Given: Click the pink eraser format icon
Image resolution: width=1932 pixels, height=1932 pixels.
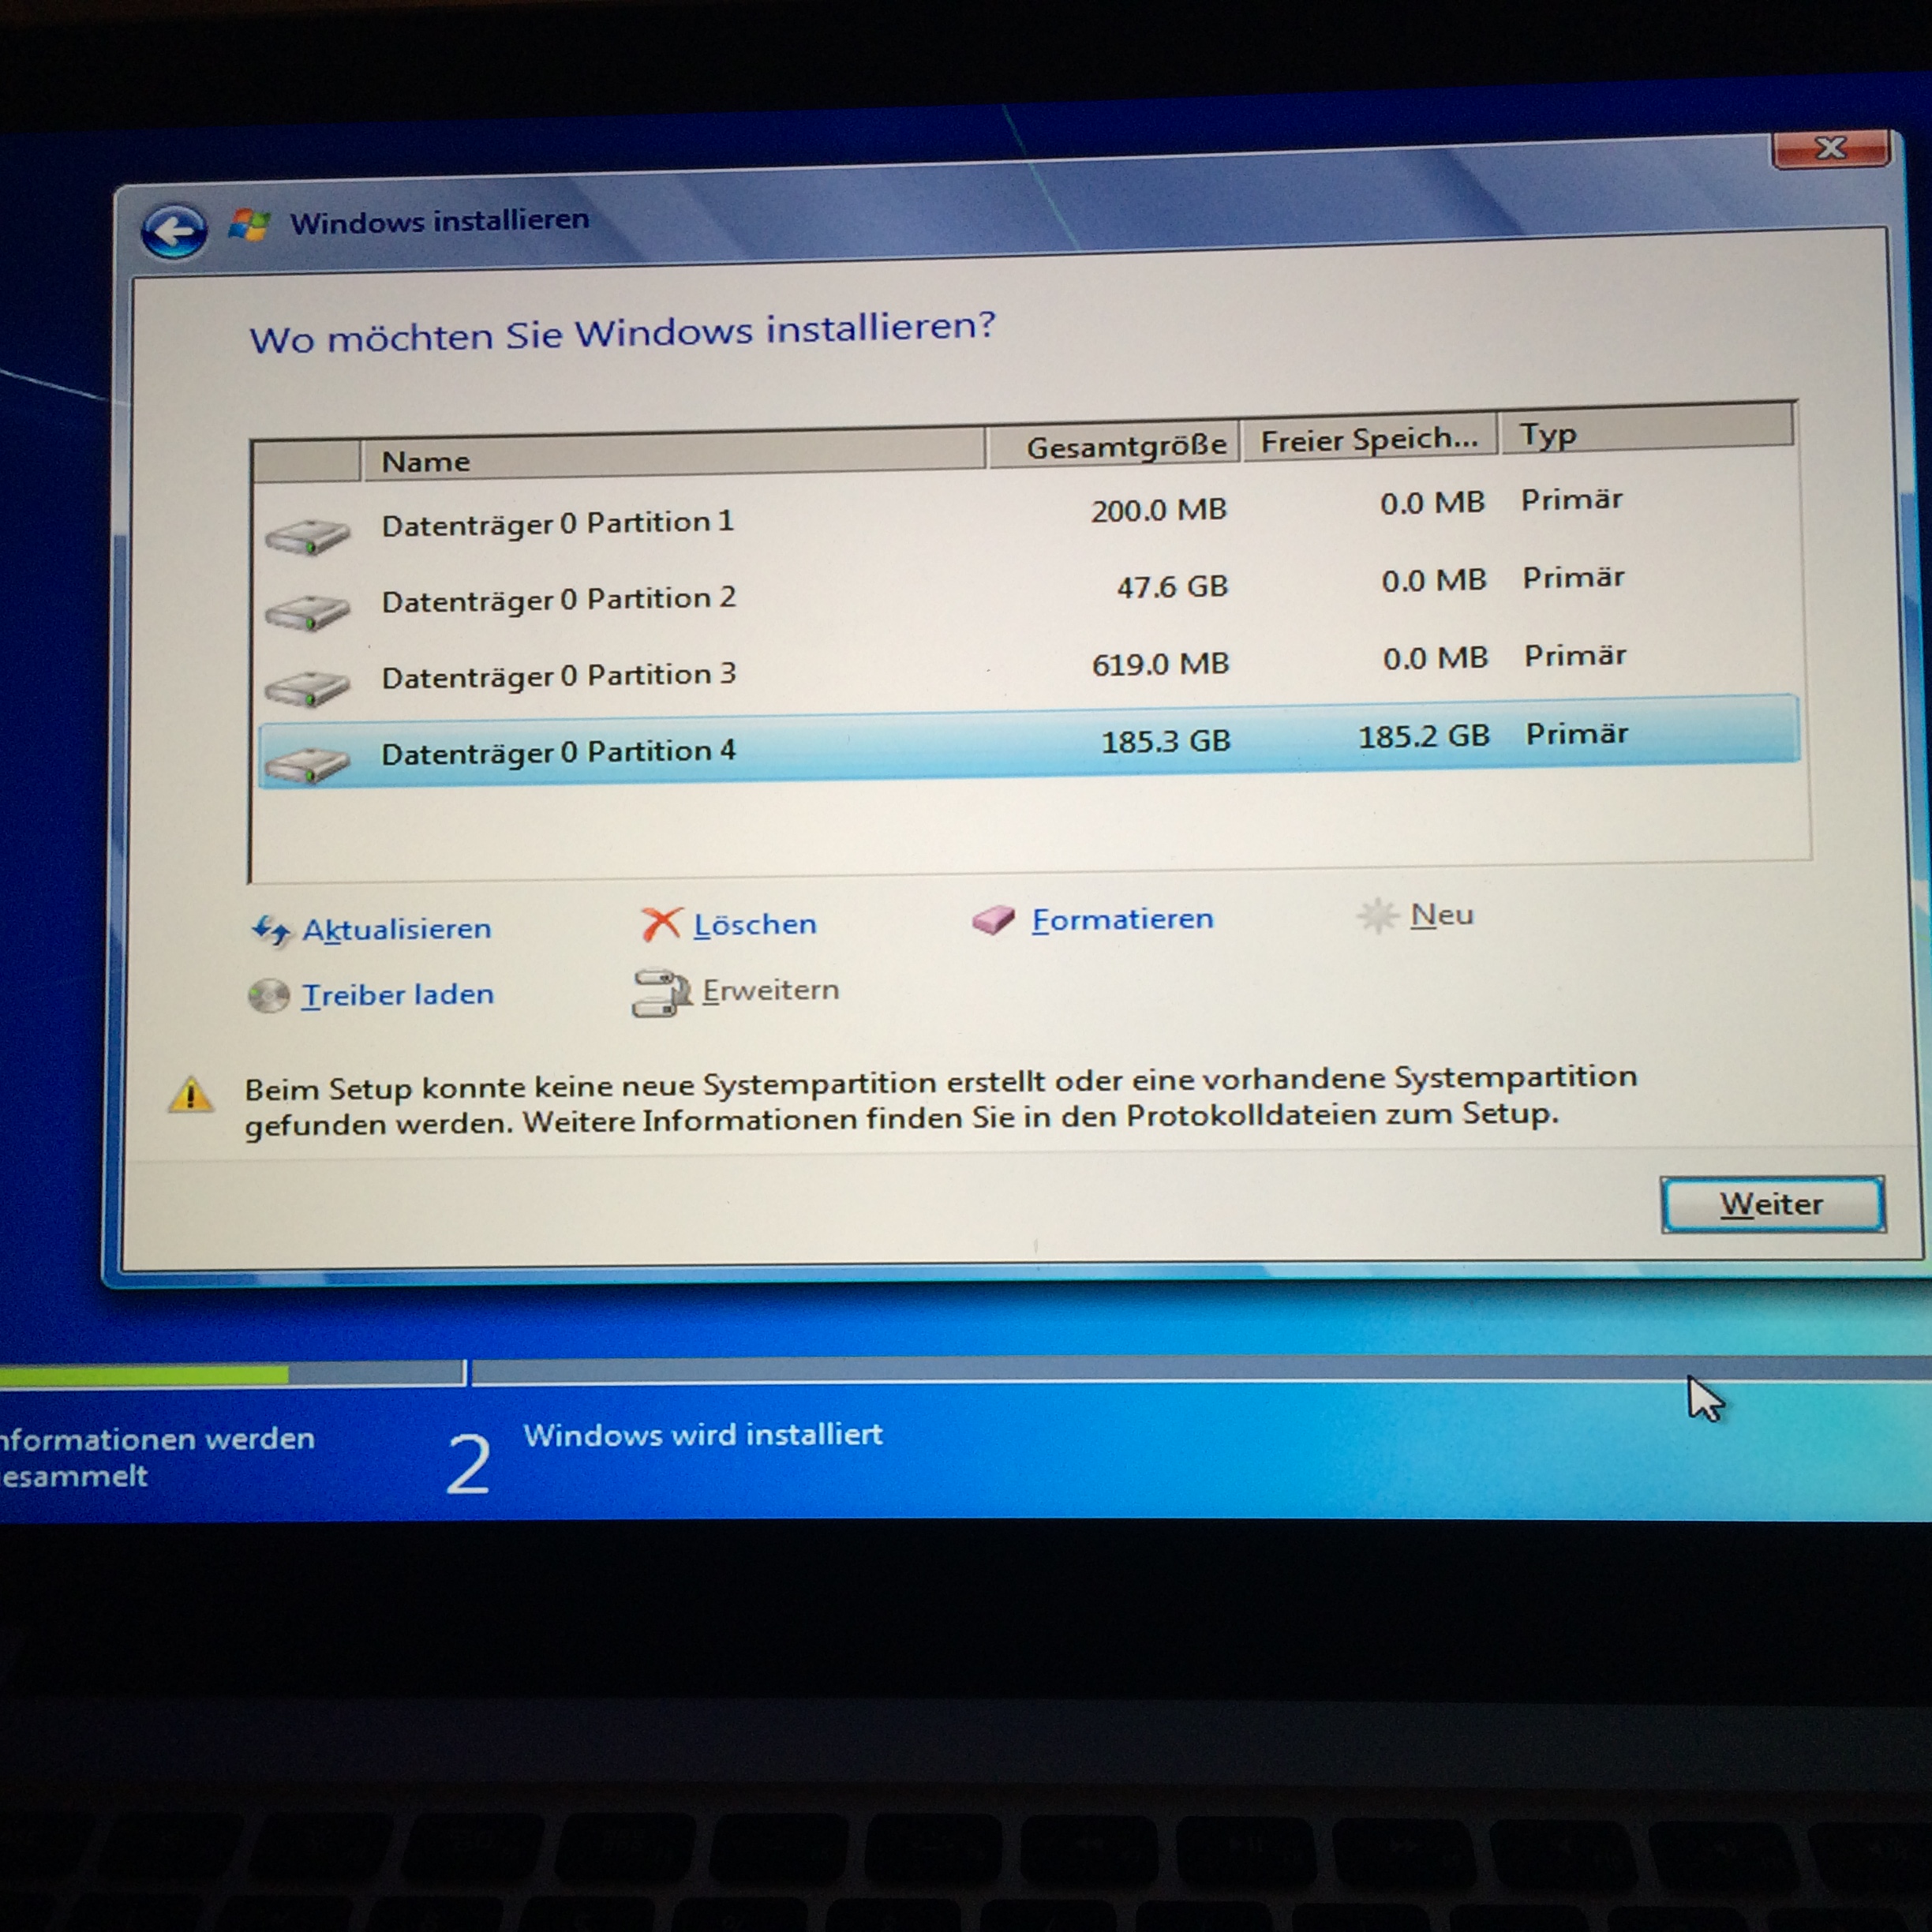Looking at the screenshot, I should [993, 920].
